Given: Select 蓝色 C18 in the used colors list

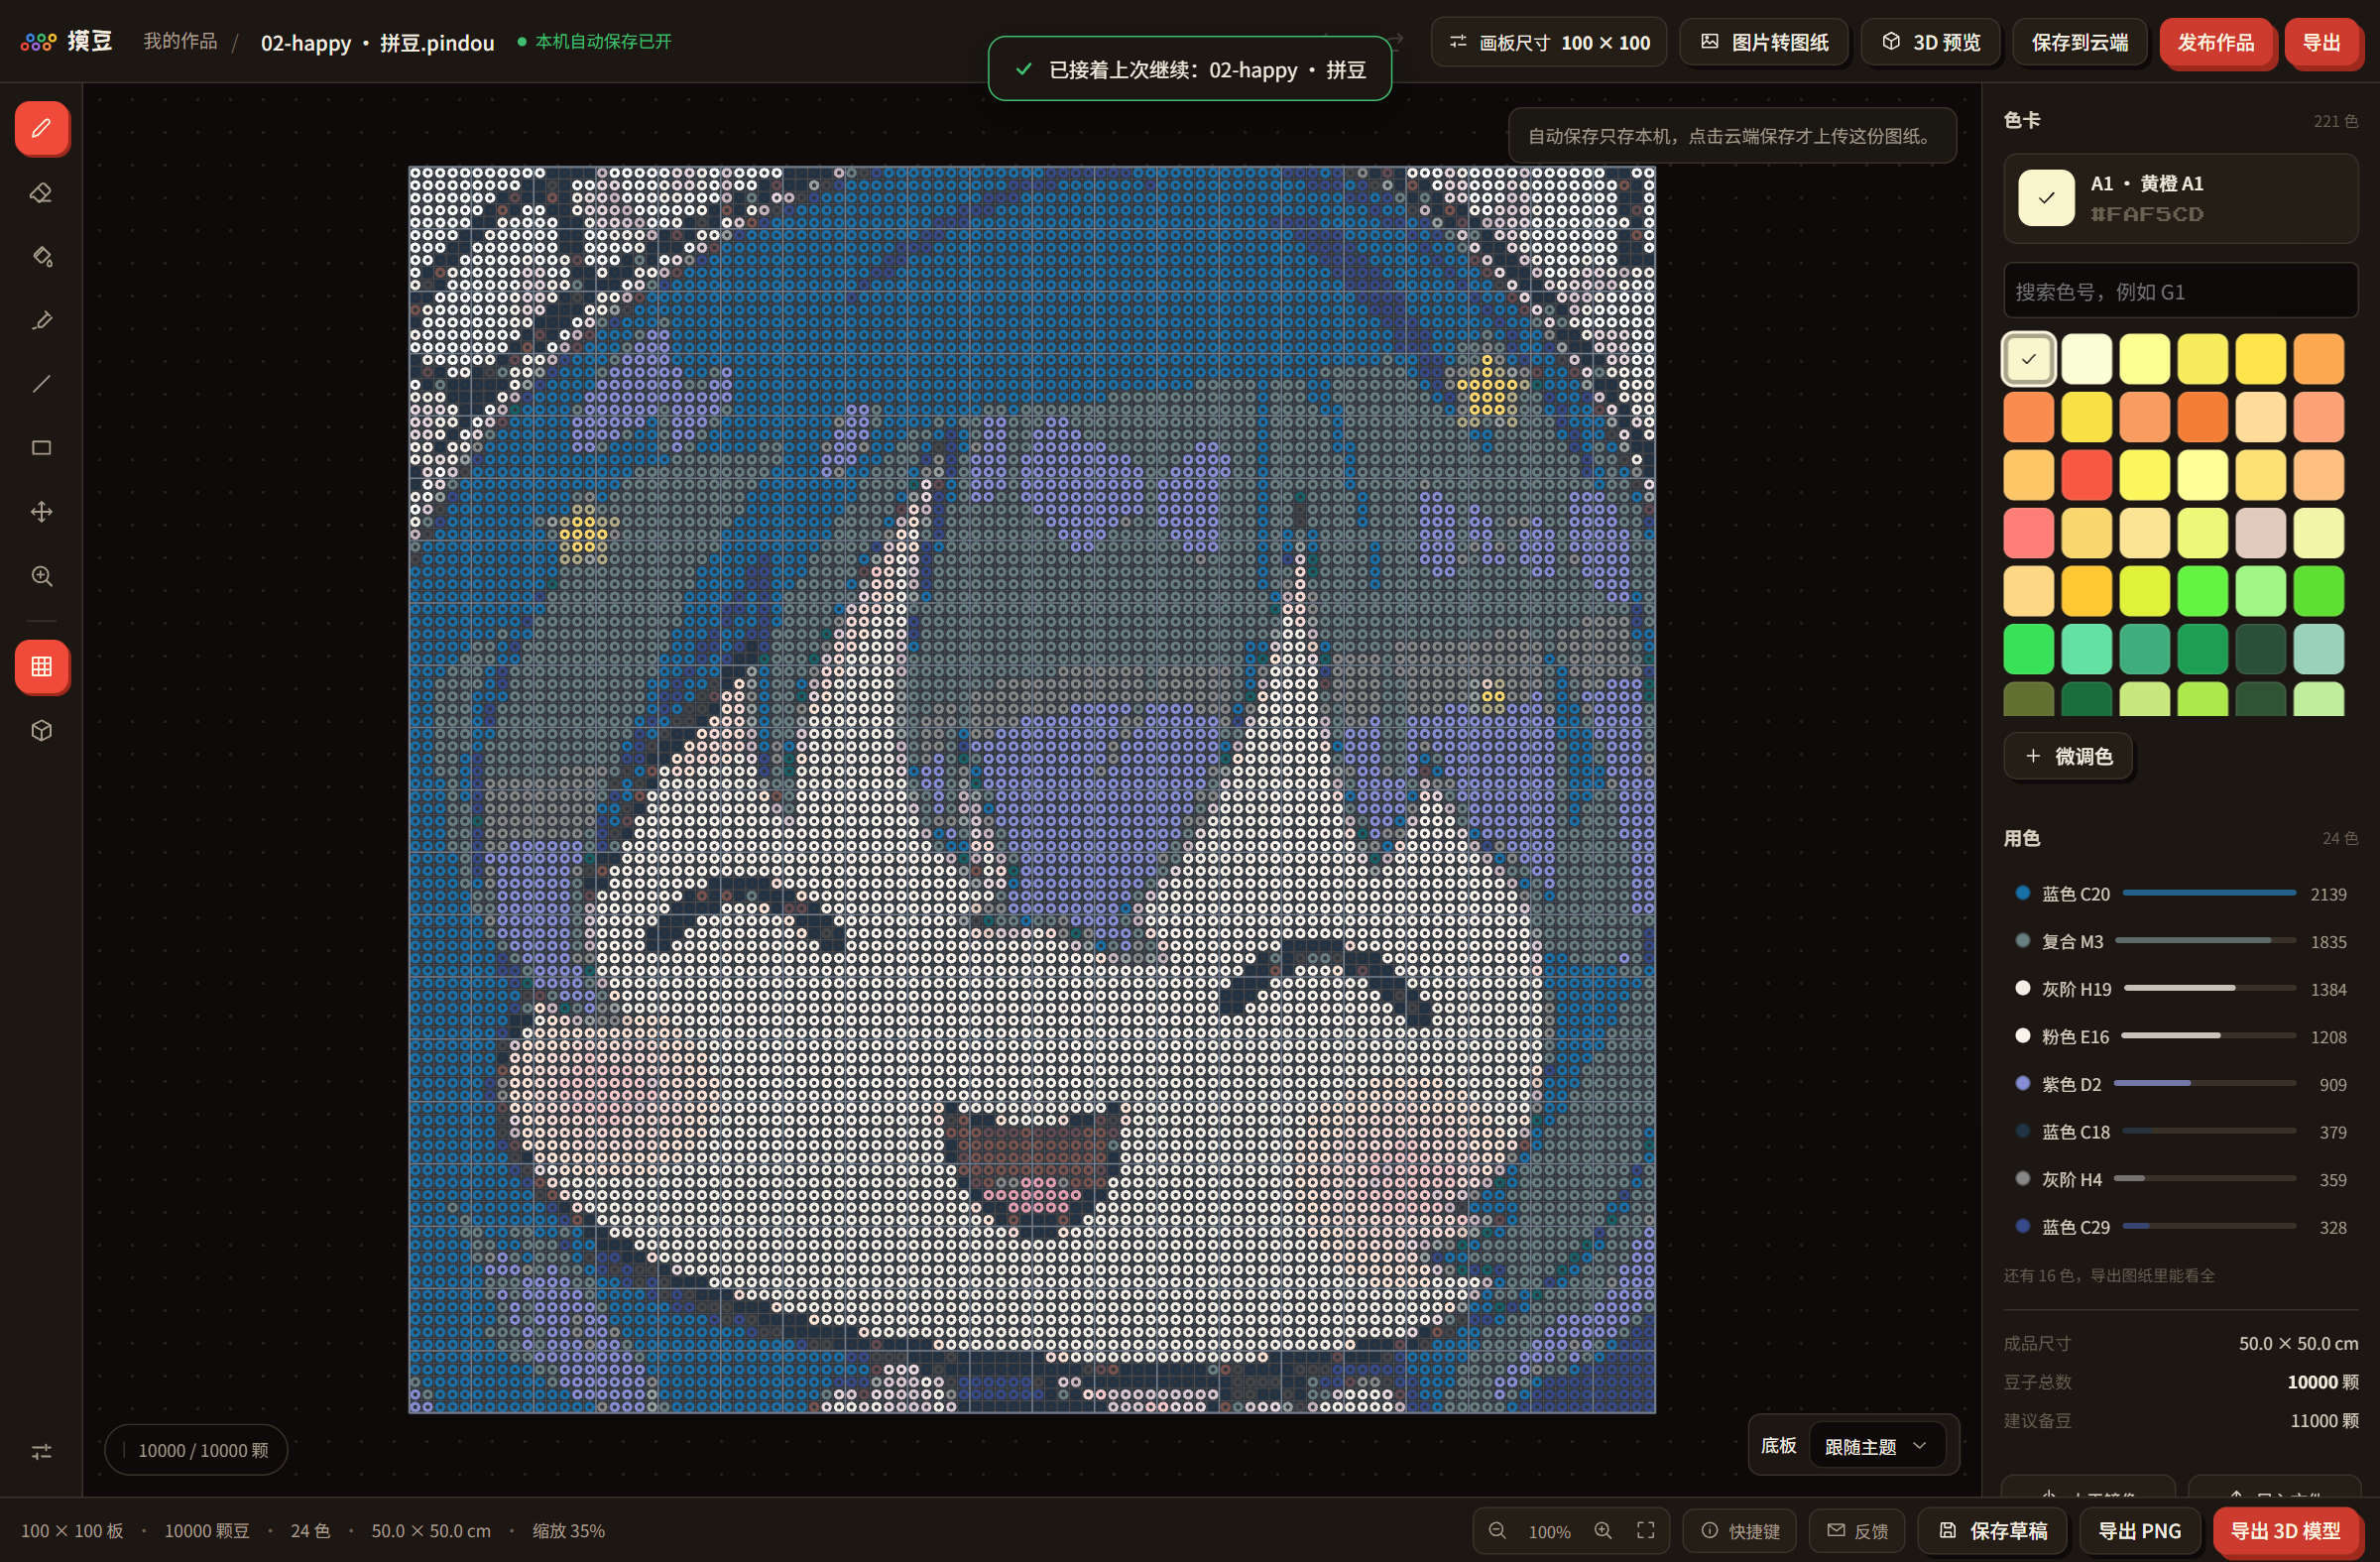Looking at the screenshot, I should [2181, 1132].
